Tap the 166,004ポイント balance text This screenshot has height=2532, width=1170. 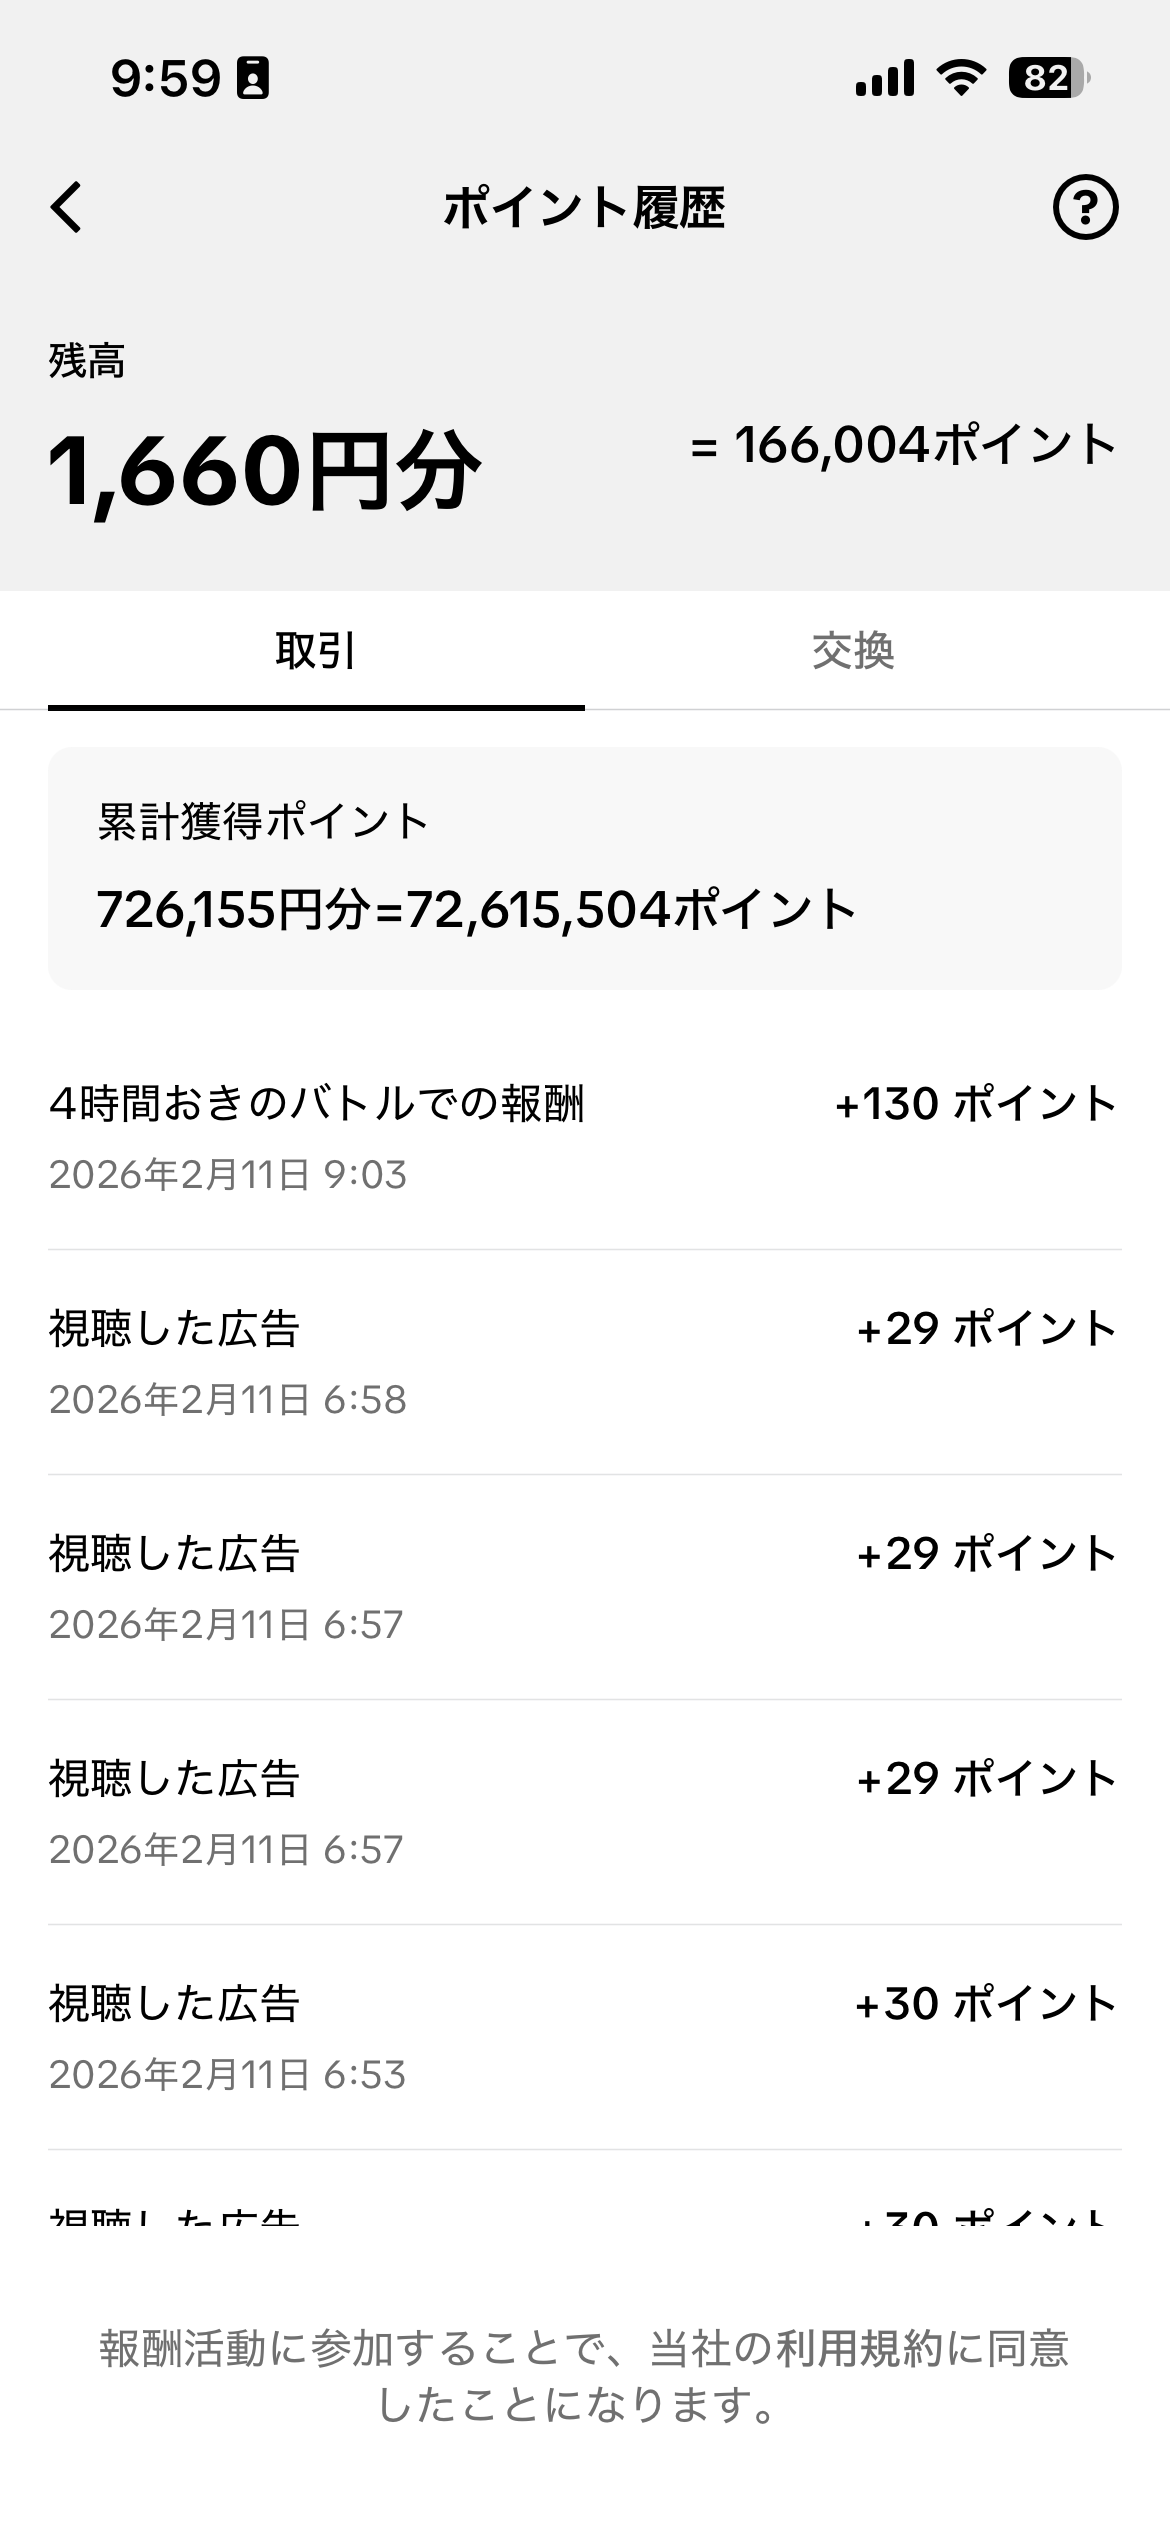(904, 446)
